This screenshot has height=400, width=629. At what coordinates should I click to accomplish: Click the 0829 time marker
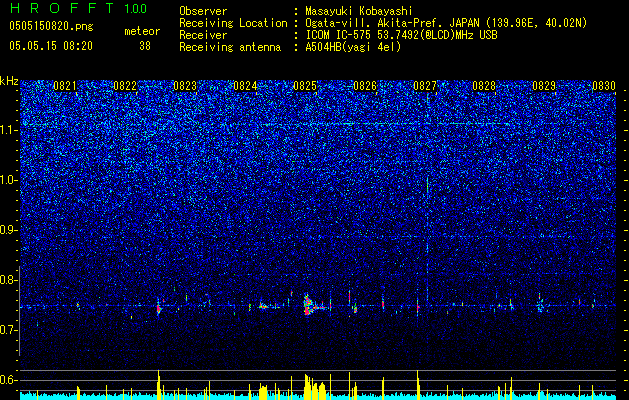[x=544, y=86]
